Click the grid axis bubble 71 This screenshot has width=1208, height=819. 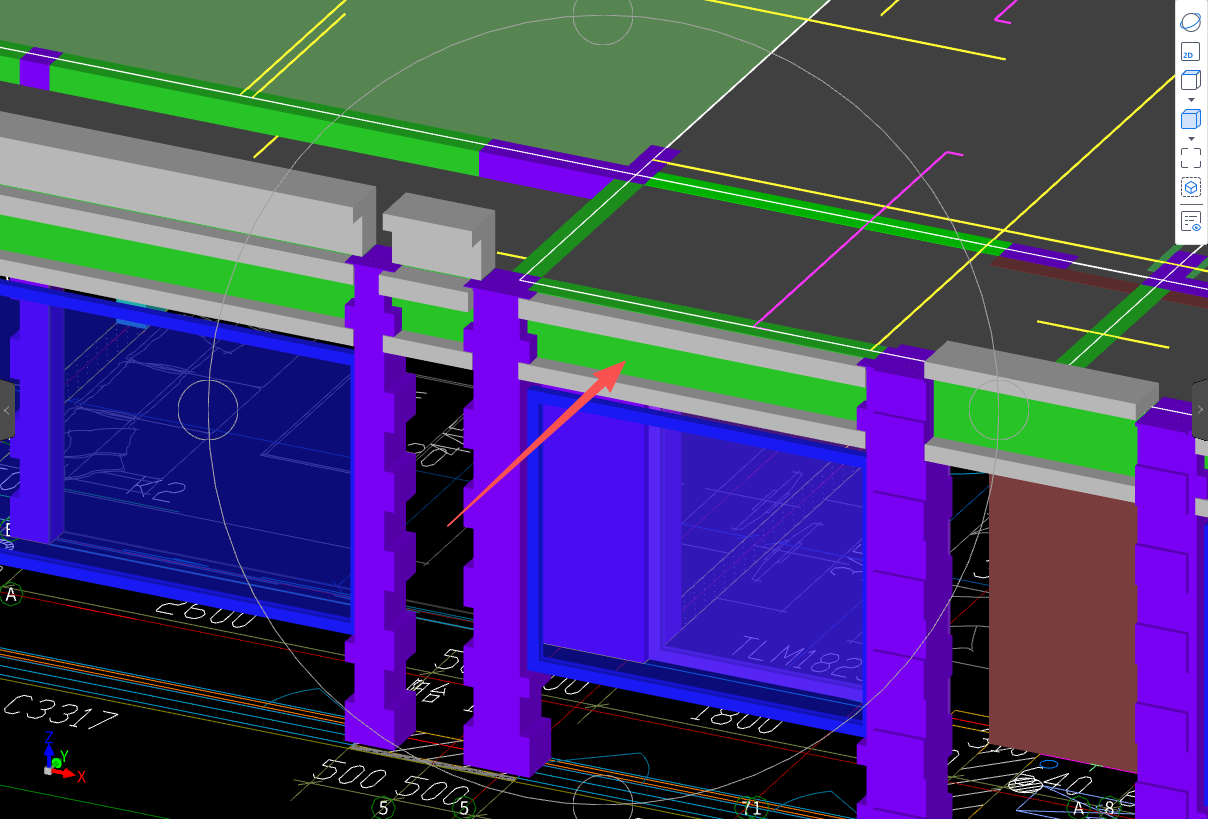[750, 807]
